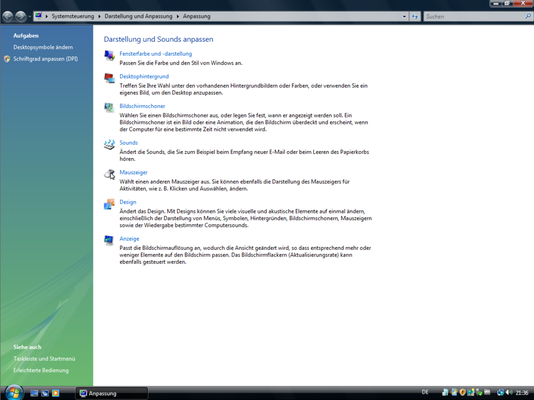Click the Anzeige monitor icon
The image size is (534, 400).
click(109, 240)
